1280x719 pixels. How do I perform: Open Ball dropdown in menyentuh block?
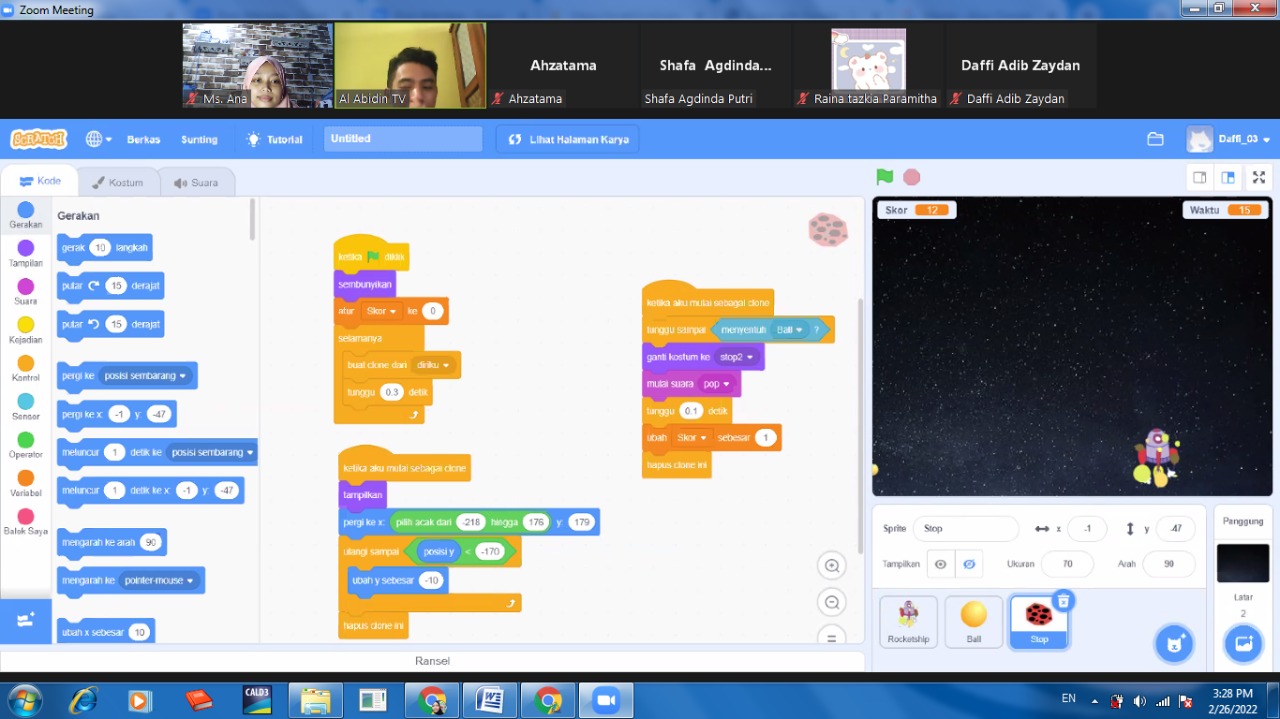pos(790,330)
